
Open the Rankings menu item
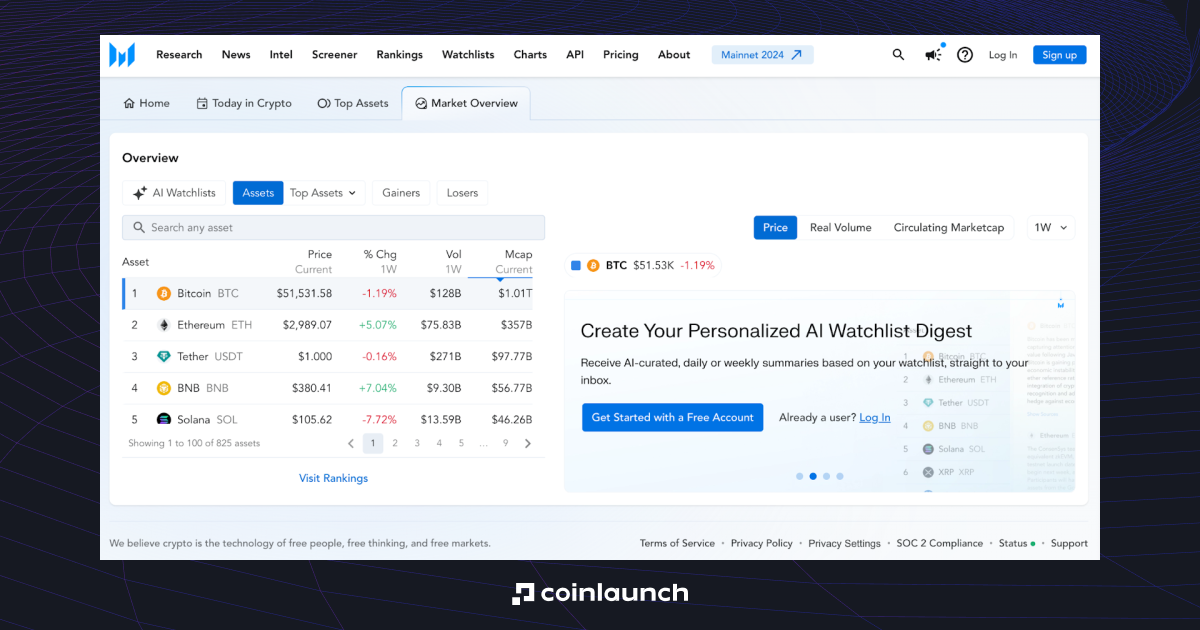399,55
